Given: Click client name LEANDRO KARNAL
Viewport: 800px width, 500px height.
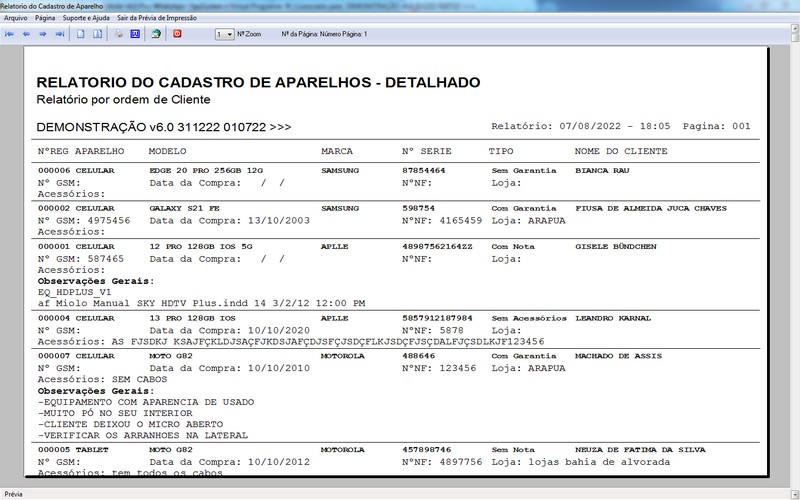Looking at the screenshot, I should click(x=613, y=318).
